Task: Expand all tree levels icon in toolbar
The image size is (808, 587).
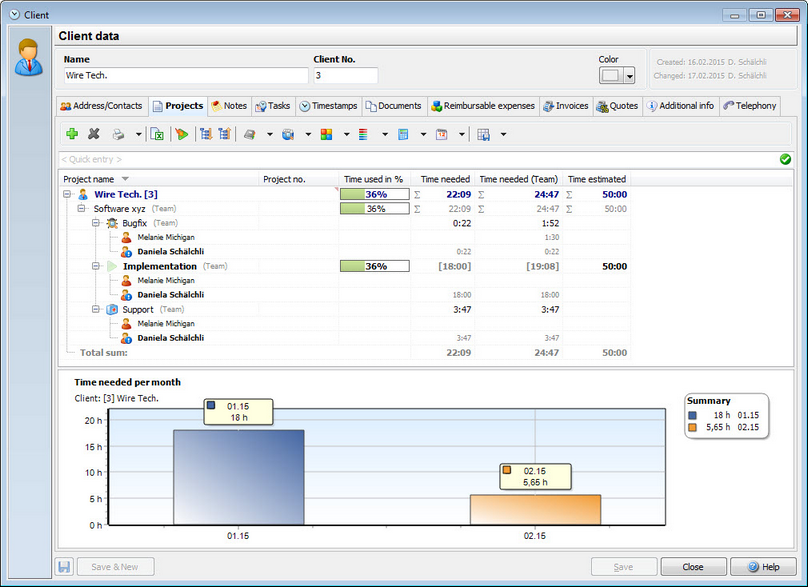Action: click(206, 135)
